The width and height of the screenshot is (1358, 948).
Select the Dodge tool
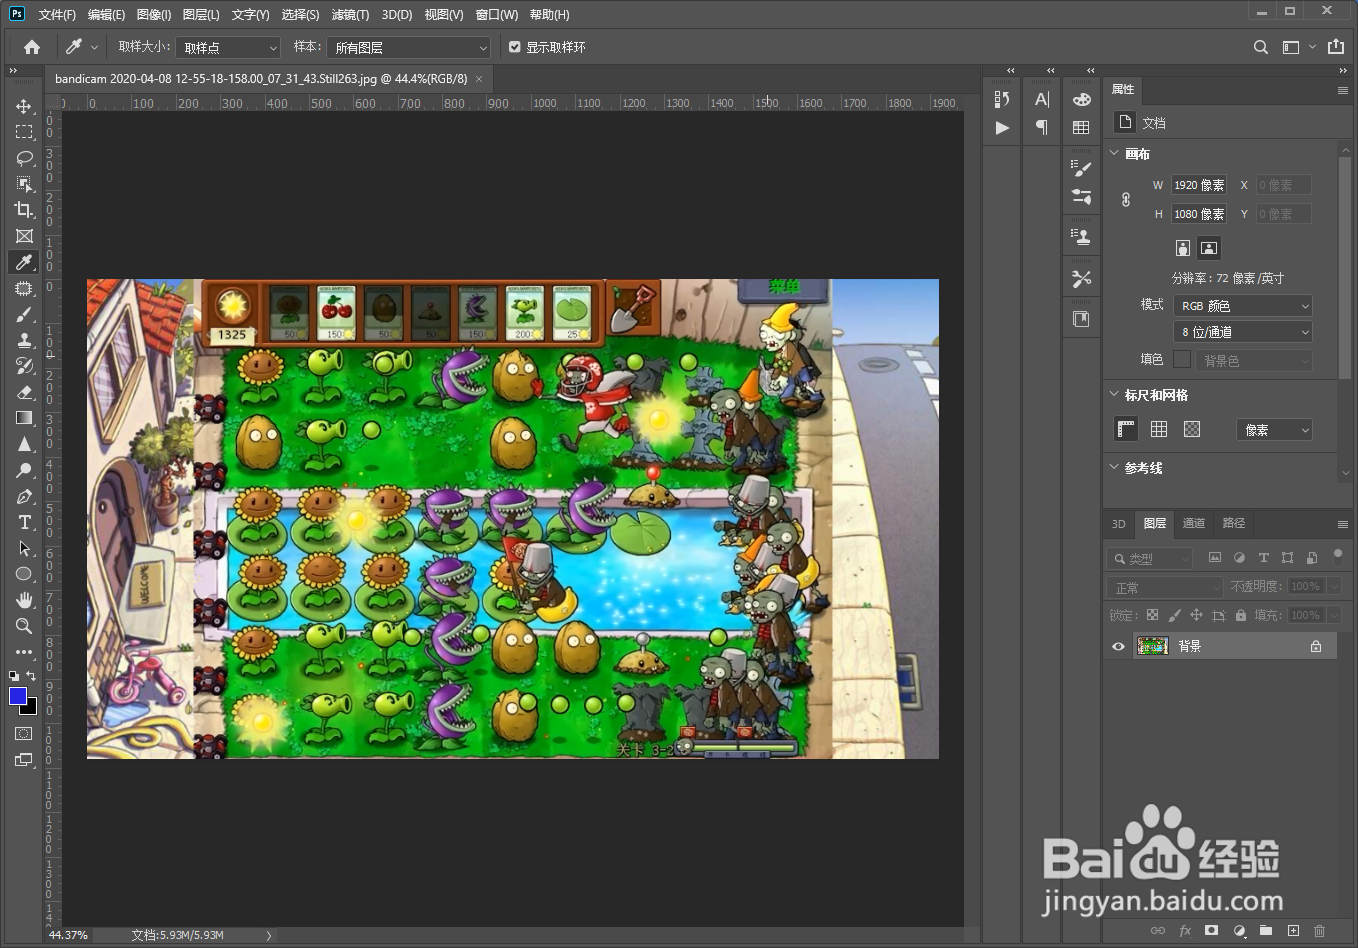(x=24, y=470)
